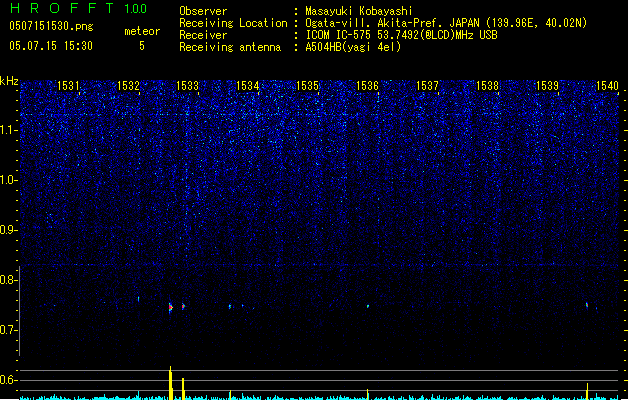Click the 1533 time axis marker
The image size is (629, 400).
pyautogui.click(x=187, y=86)
